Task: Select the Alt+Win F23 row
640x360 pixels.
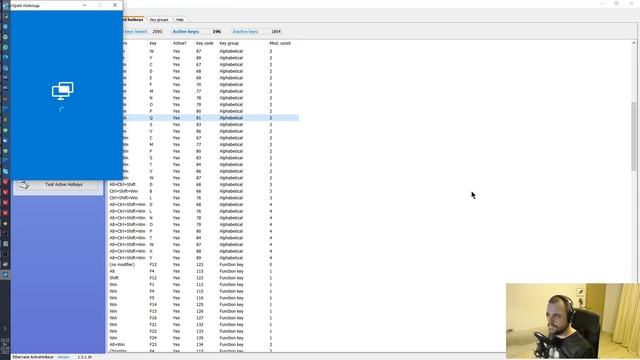Action: coord(203,344)
